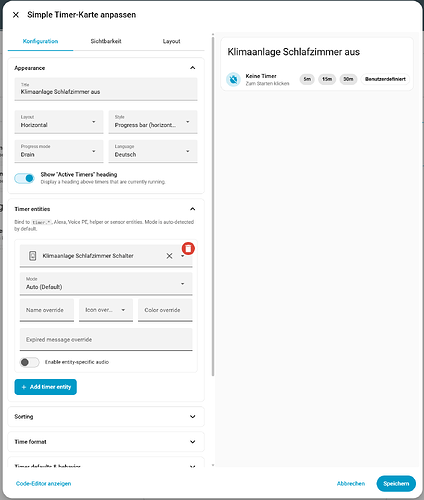424x500 pixels.
Task: Delete the timer entity with trash icon
Action: click(x=188, y=249)
